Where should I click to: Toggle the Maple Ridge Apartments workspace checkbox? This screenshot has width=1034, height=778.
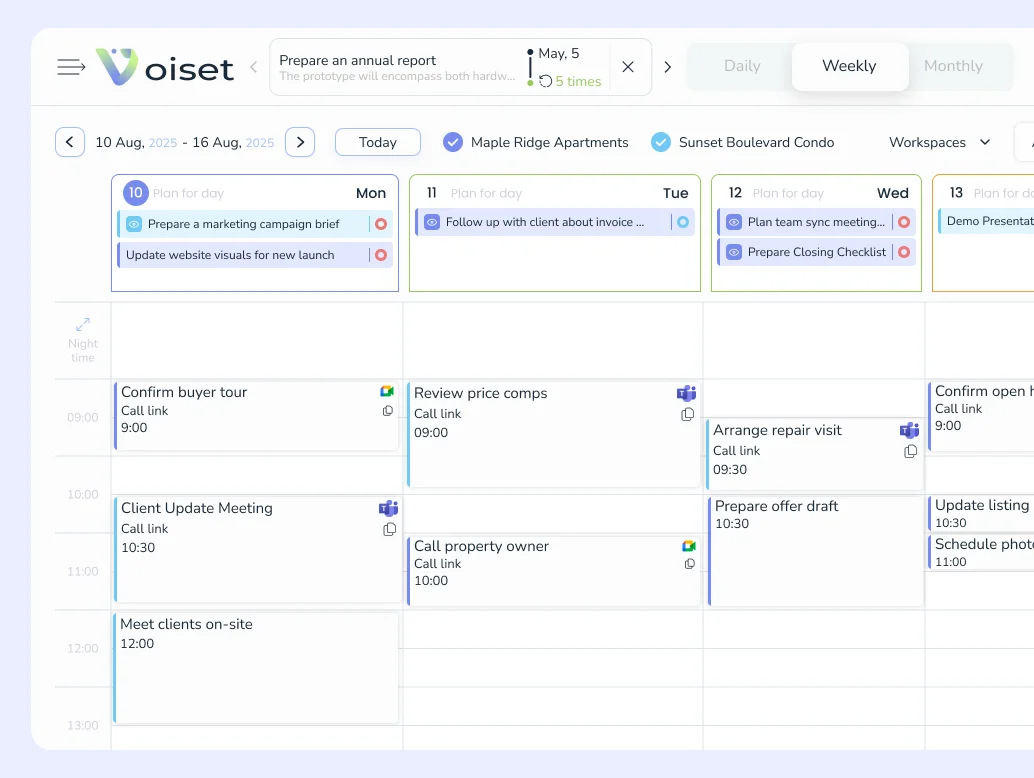452,142
